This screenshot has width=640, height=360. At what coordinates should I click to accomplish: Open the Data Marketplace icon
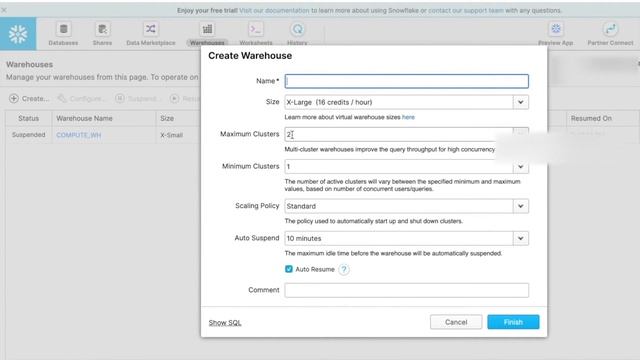[151, 29]
